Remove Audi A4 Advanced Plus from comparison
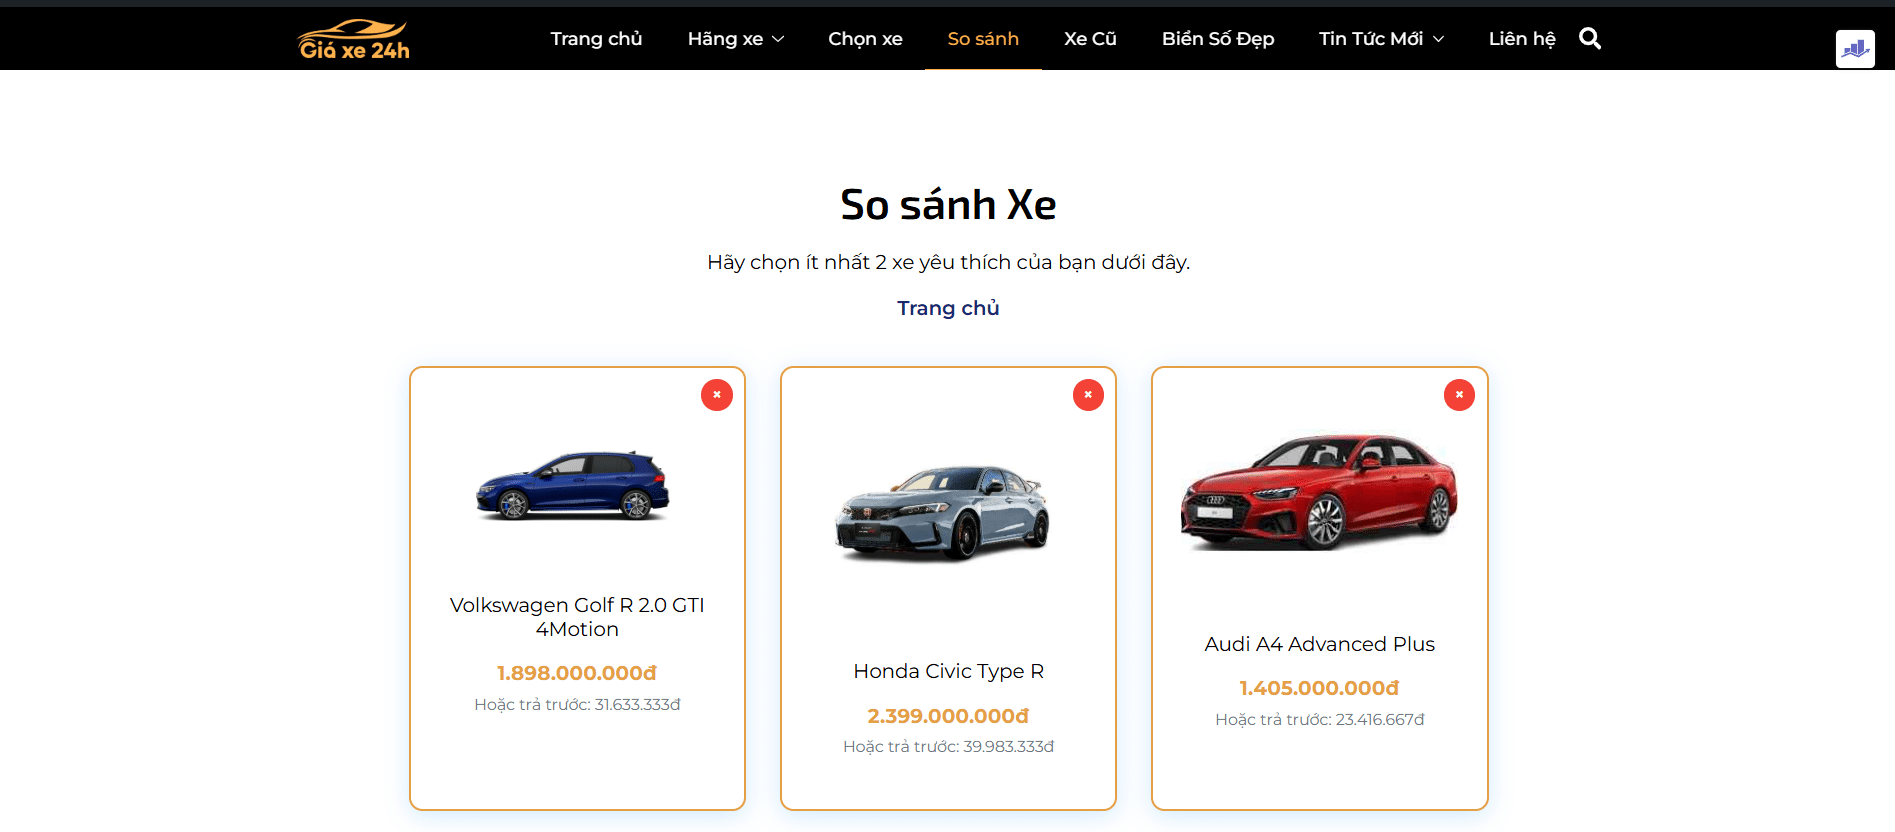Viewport: 1895px width, 832px height. tap(1459, 395)
